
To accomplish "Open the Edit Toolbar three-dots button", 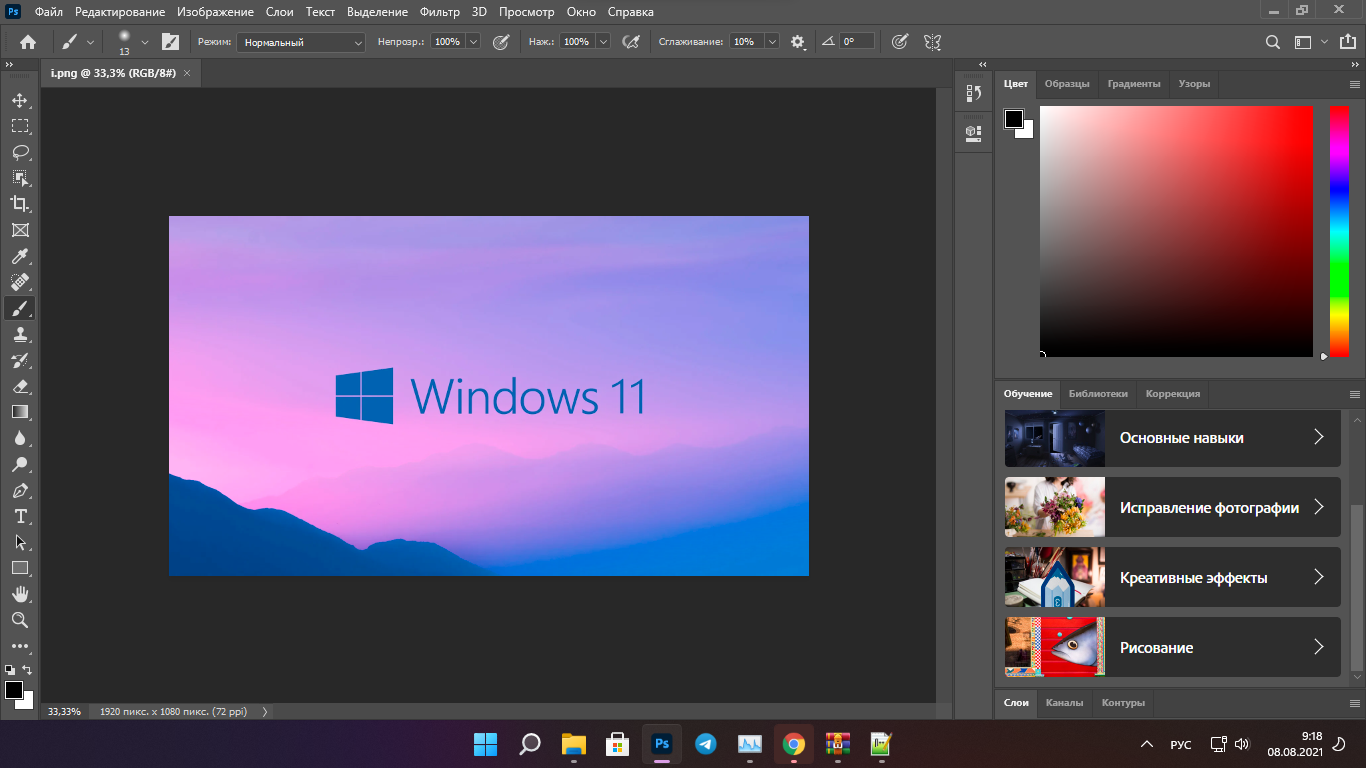I will (x=20, y=646).
